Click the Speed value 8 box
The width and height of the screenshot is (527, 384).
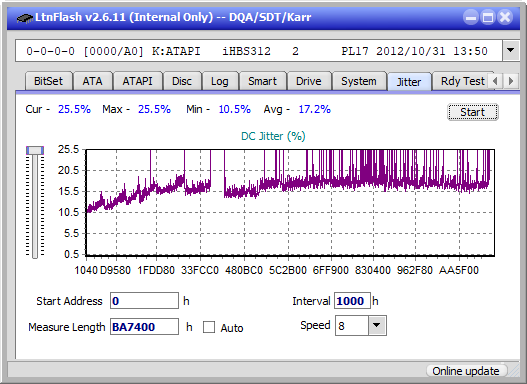352,326
